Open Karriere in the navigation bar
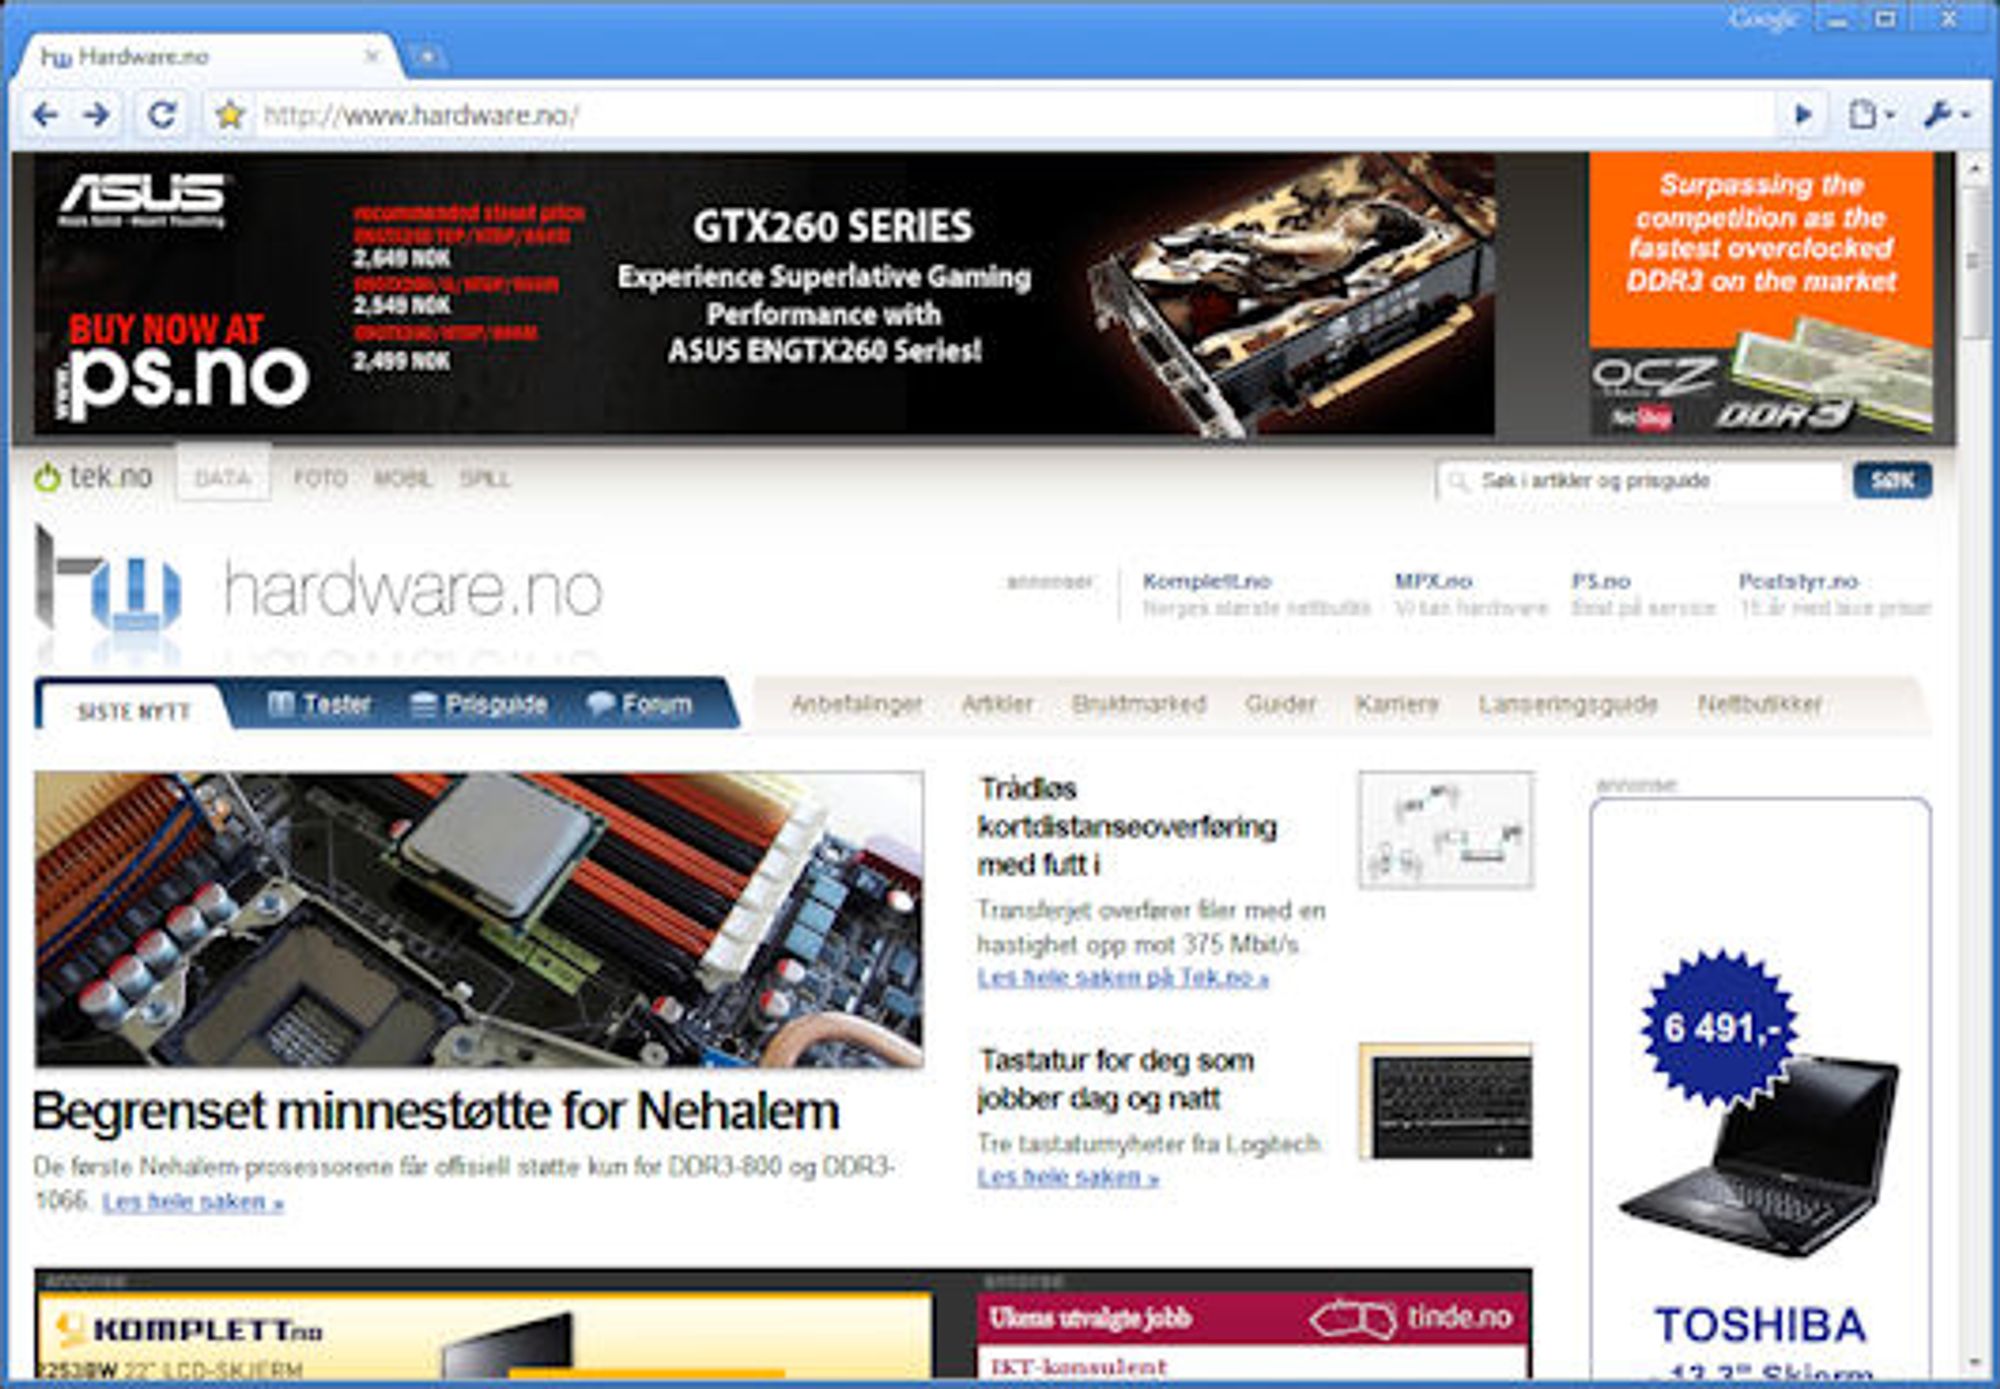 pos(1397,704)
